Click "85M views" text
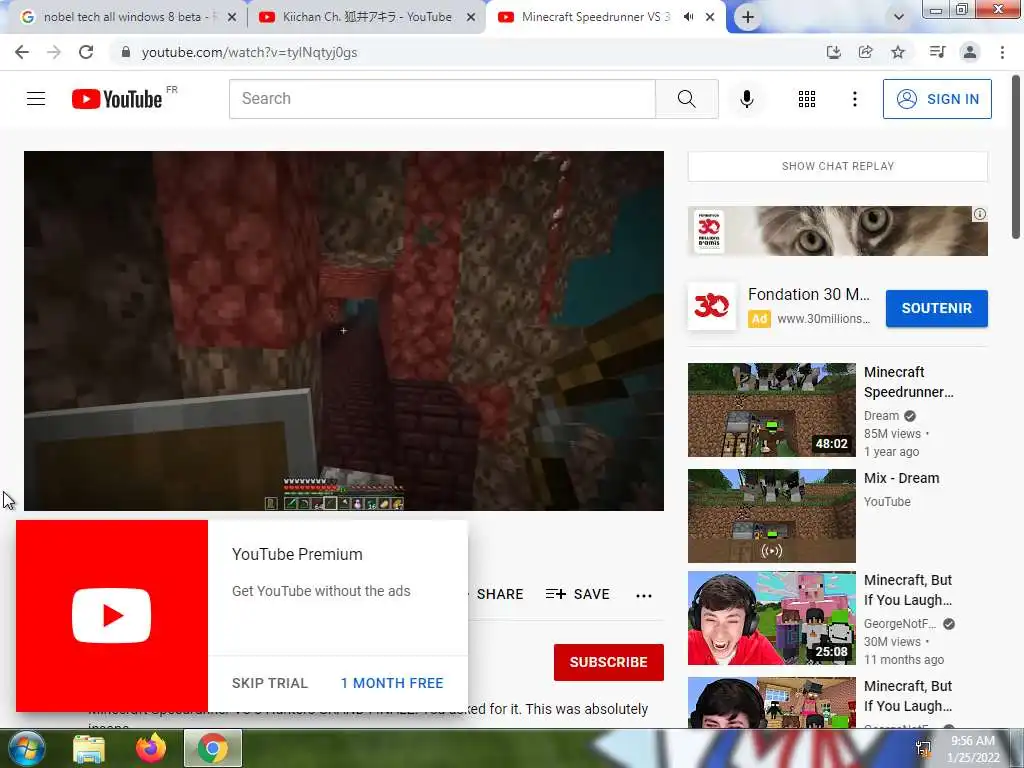Image resolution: width=1024 pixels, height=768 pixels. pyautogui.click(x=892, y=434)
